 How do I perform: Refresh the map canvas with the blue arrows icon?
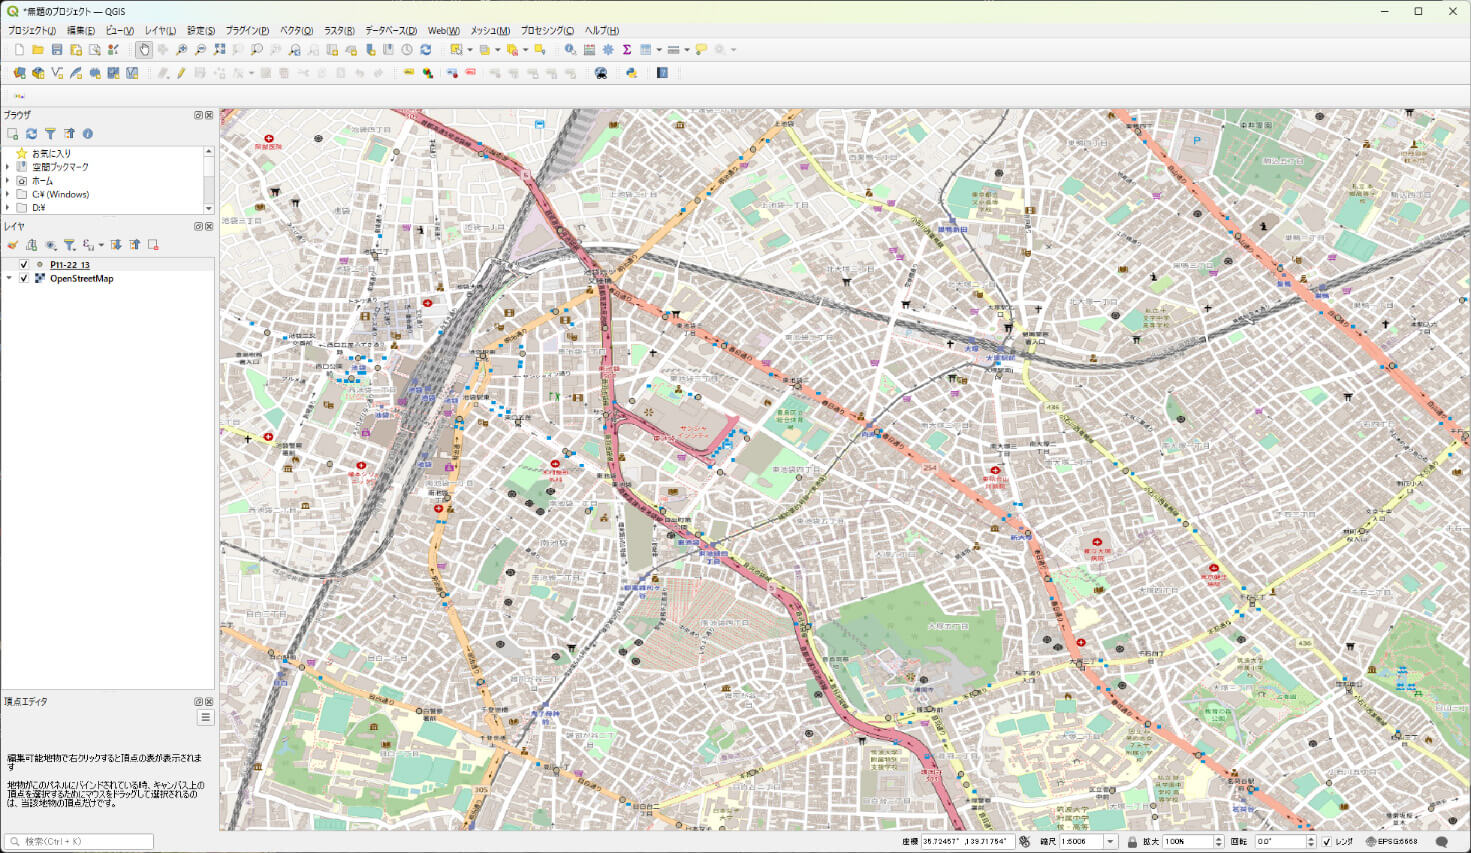point(426,49)
